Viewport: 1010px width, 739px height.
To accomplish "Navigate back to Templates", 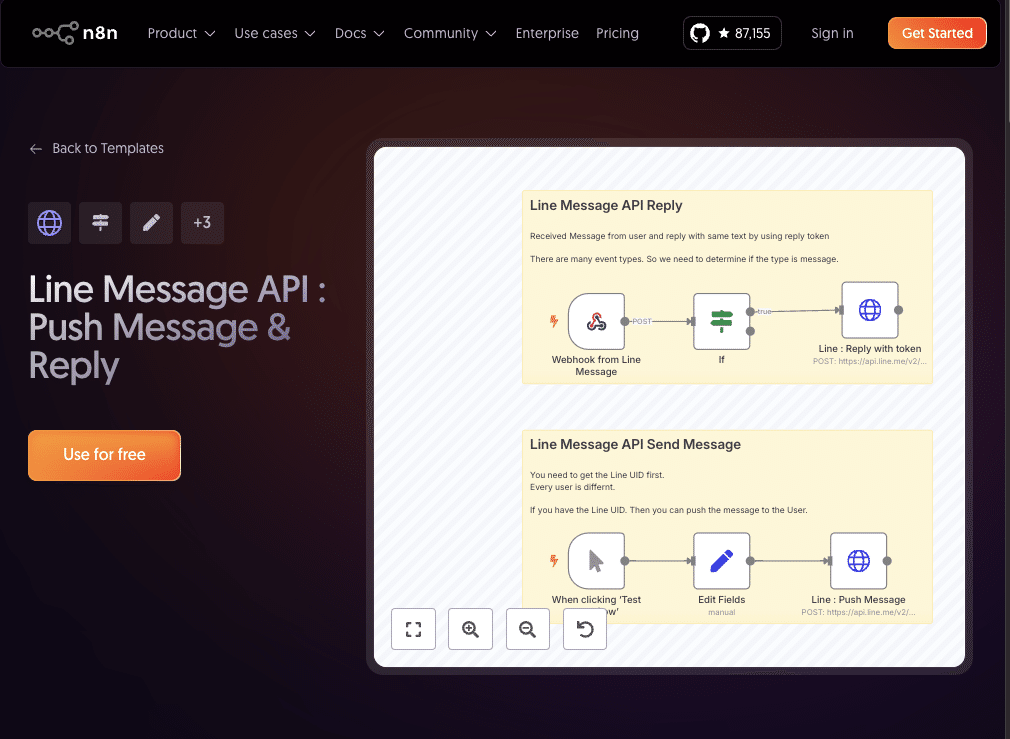I will (96, 148).
